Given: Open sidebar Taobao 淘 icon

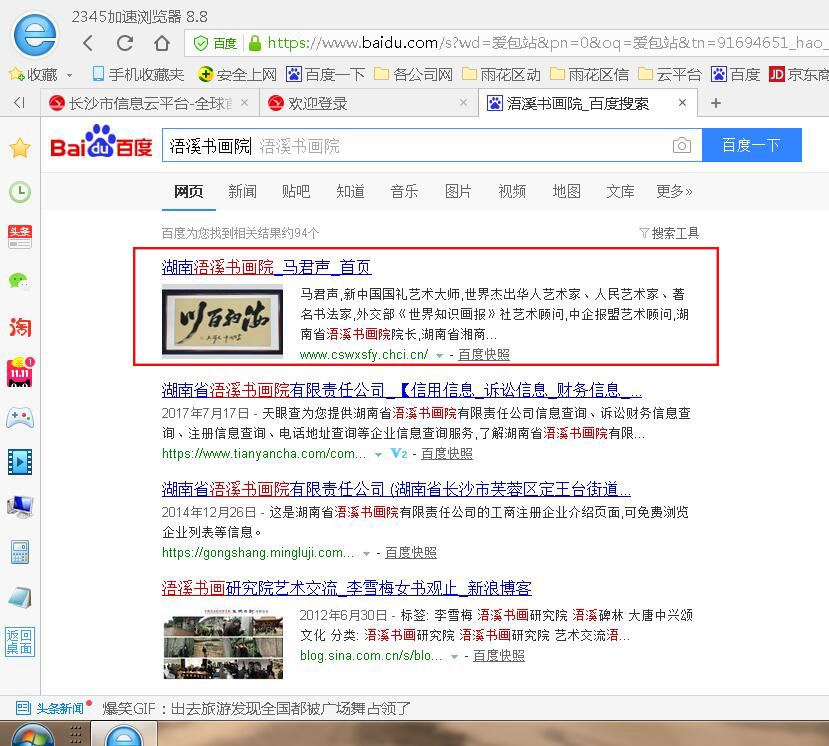Looking at the screenshot, I should click(20, 327).
